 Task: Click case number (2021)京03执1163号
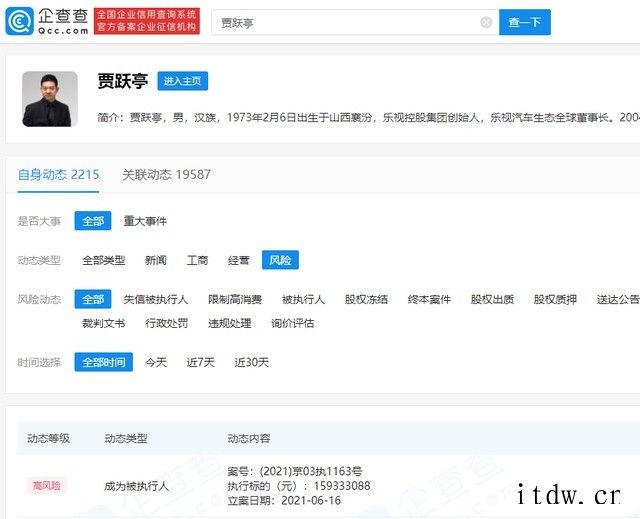pos(311,471)
